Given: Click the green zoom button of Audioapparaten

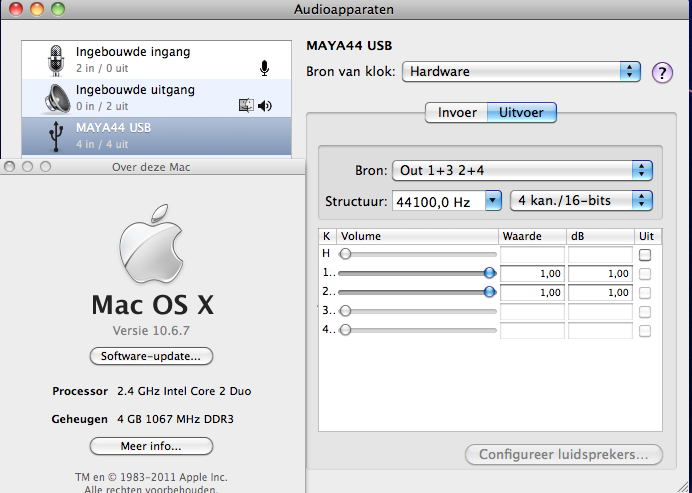Looking at the screenshot, I should tap(58, 9).
